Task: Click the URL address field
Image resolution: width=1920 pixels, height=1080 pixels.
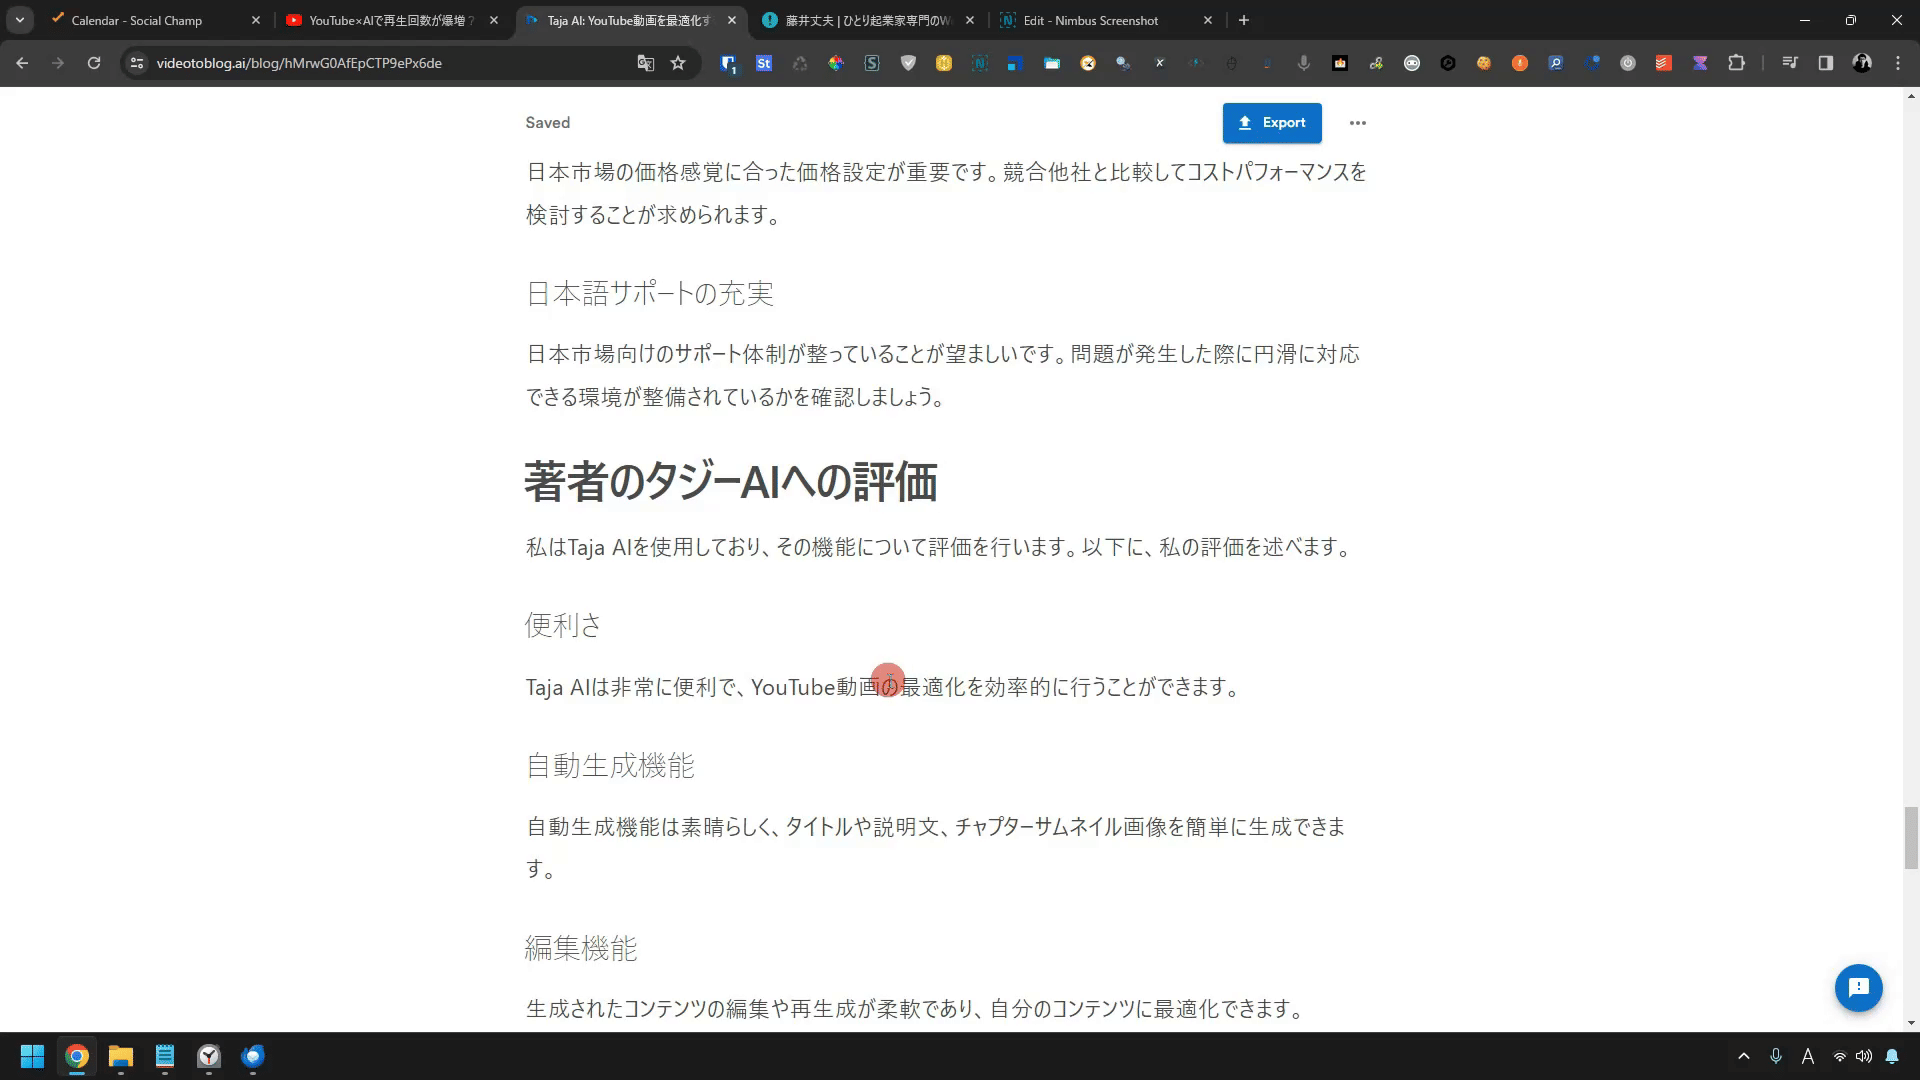Action: pyautogui.click(x=380, y=63)
